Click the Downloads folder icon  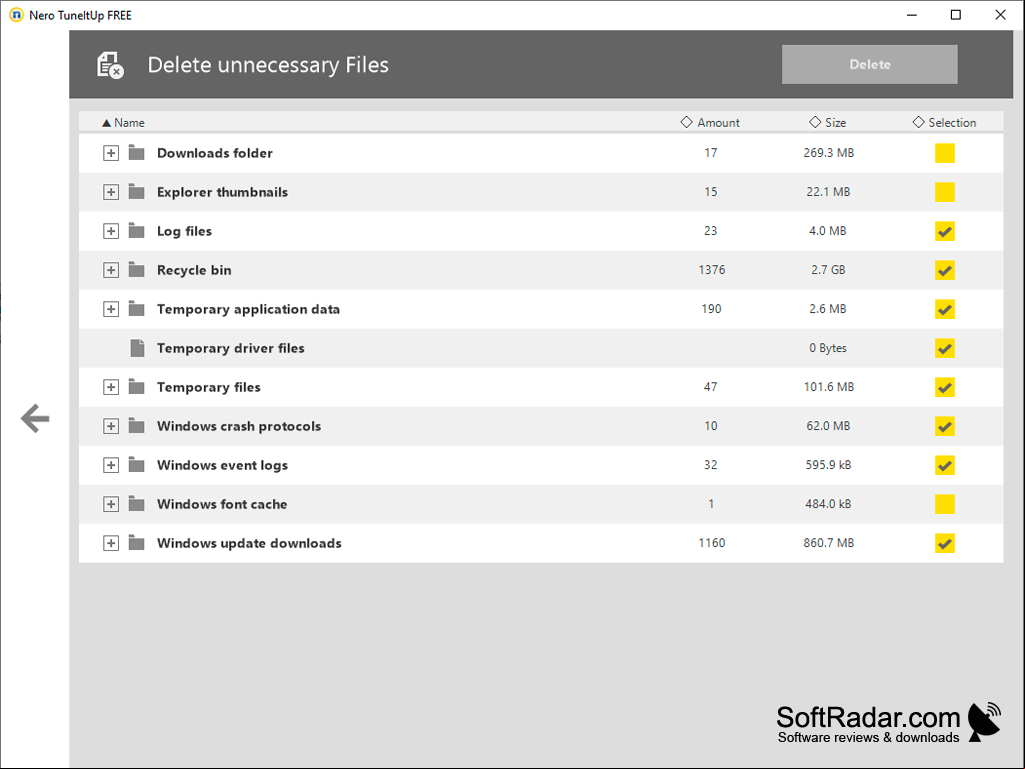(137, 152)
